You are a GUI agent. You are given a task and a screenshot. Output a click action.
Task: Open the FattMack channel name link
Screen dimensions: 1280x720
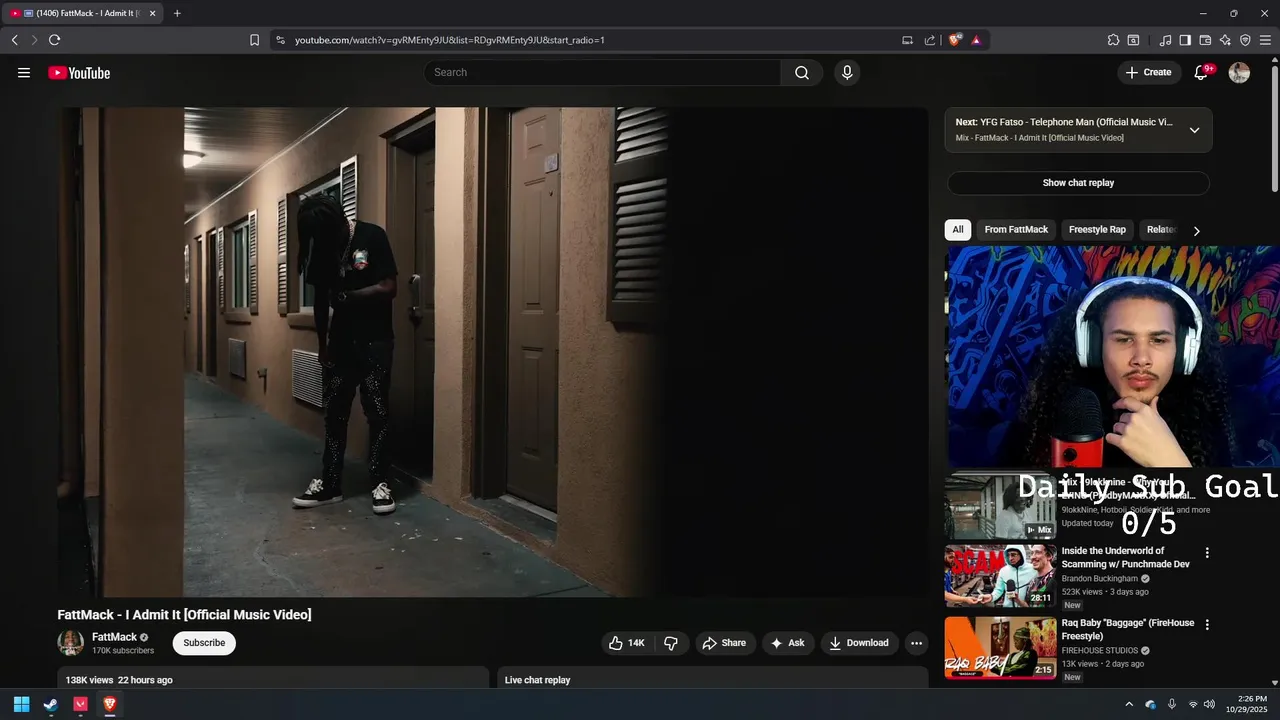(x=114, y=637)
